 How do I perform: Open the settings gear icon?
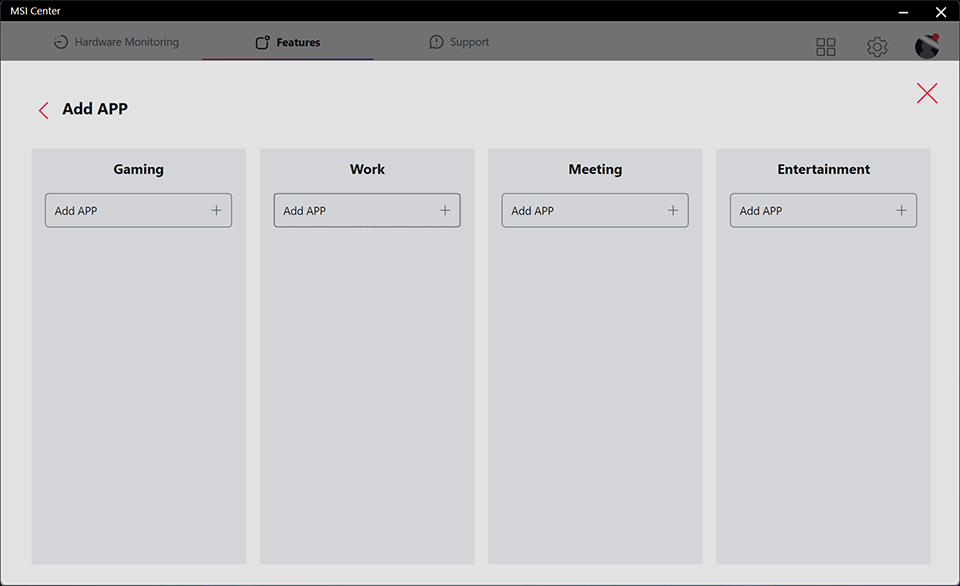point(877,47)
